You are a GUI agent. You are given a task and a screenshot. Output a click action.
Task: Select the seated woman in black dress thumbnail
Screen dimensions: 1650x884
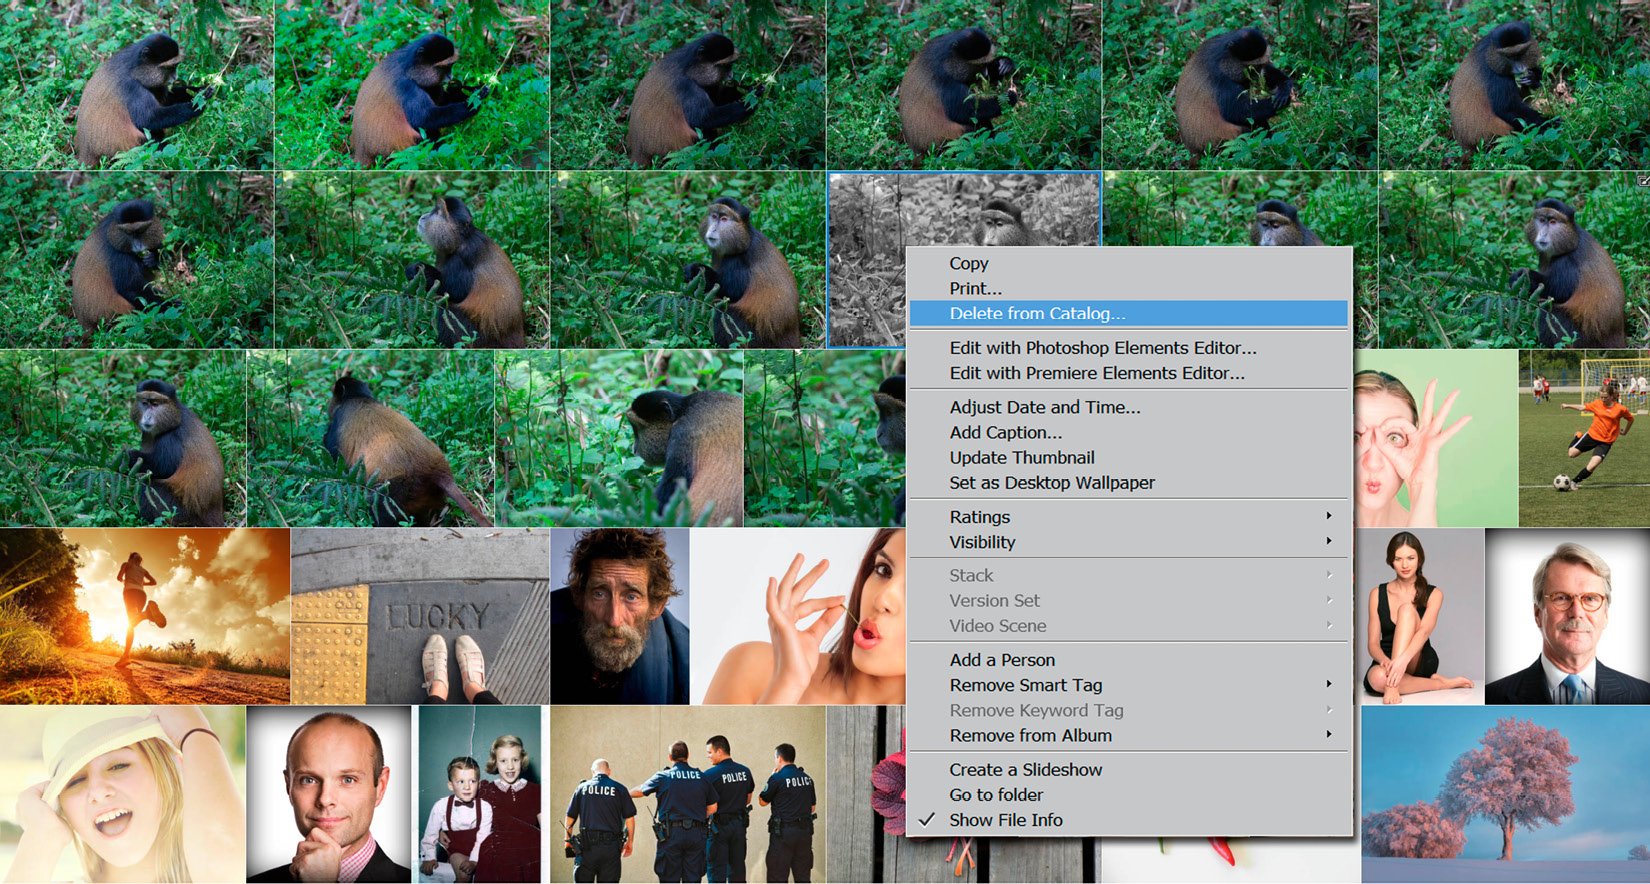tap(1421, 616)
